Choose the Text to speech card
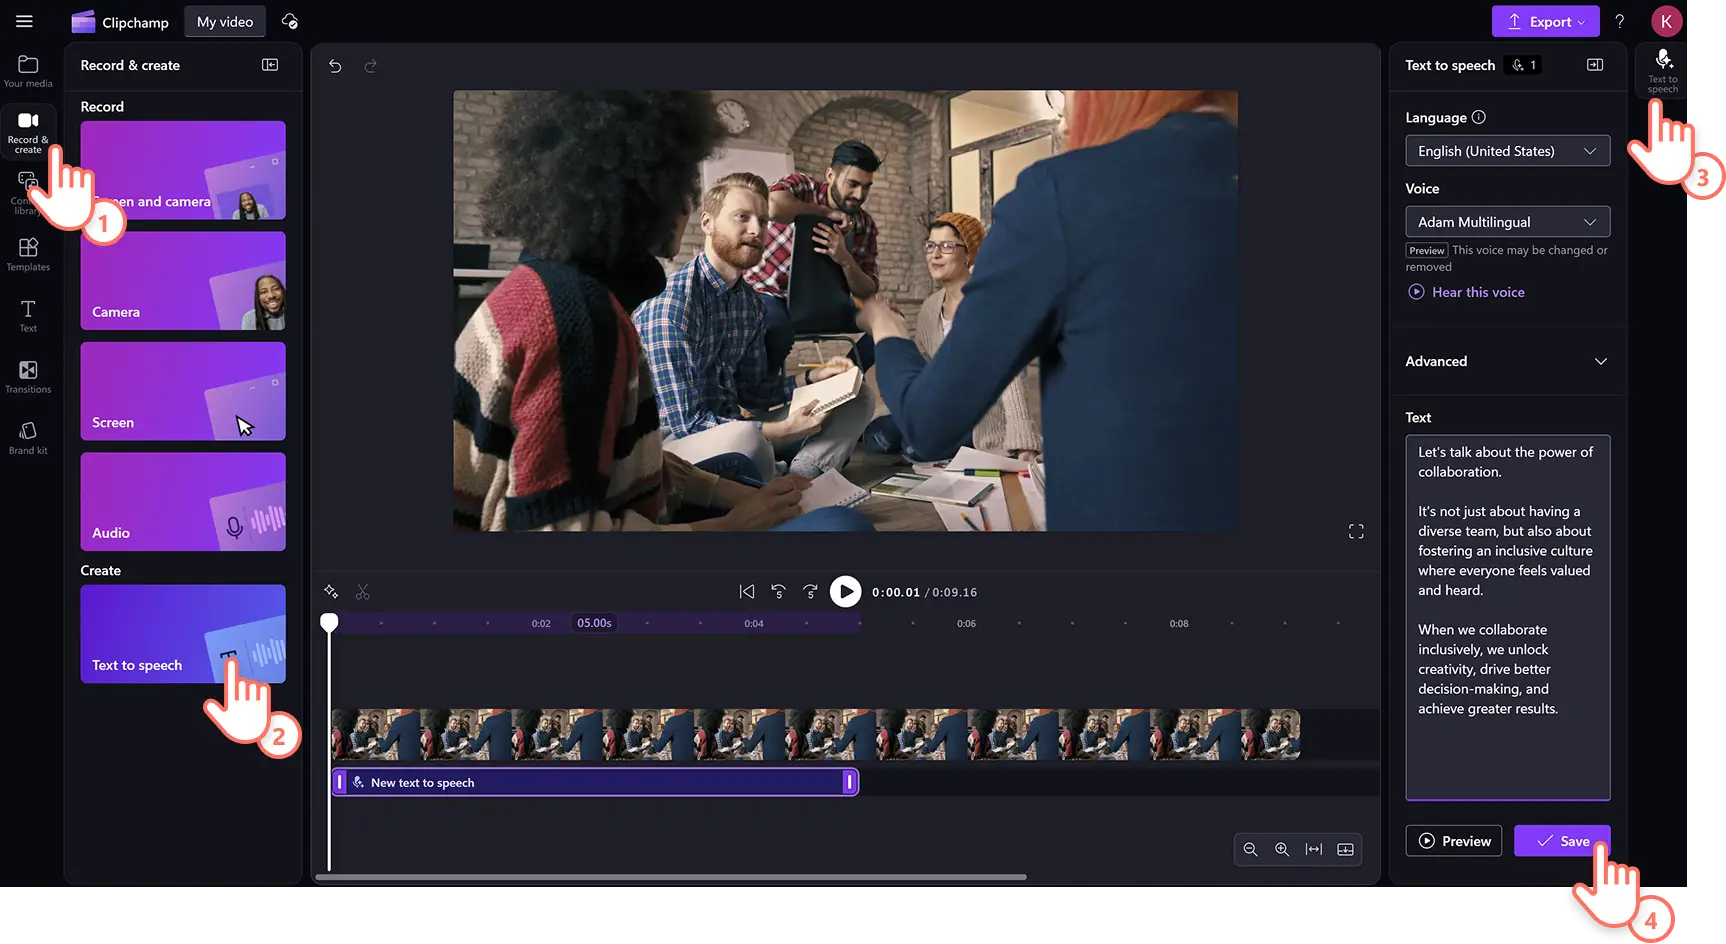This screenshot has height=944, width=1726. (183, 634)
